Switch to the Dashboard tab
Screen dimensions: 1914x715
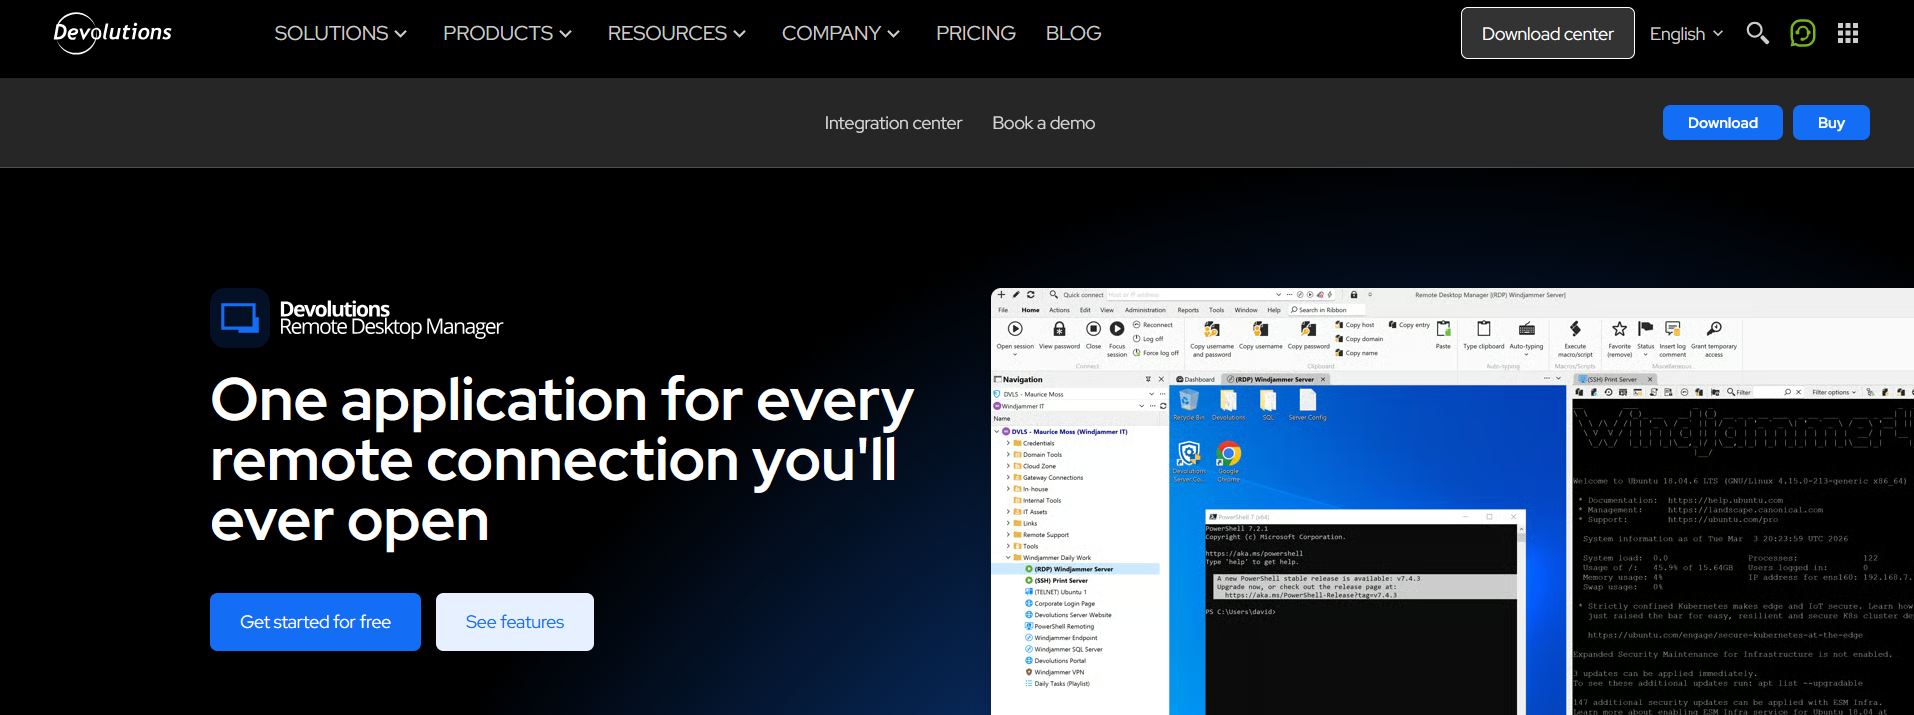(x=1196, y=379)
